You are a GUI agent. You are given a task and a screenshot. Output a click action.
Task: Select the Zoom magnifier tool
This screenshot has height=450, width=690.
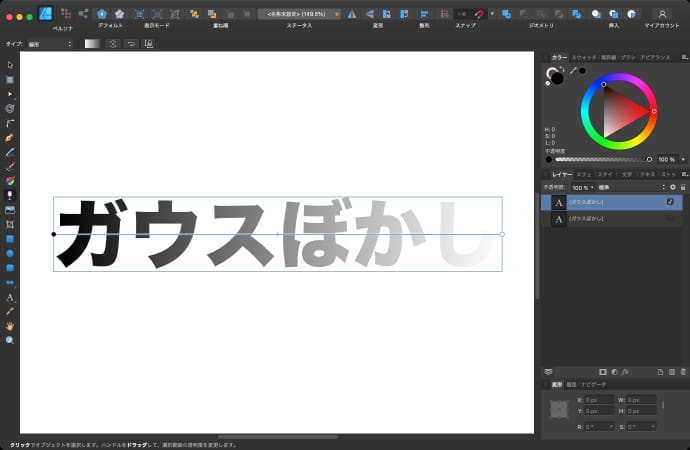coord(10,340)
